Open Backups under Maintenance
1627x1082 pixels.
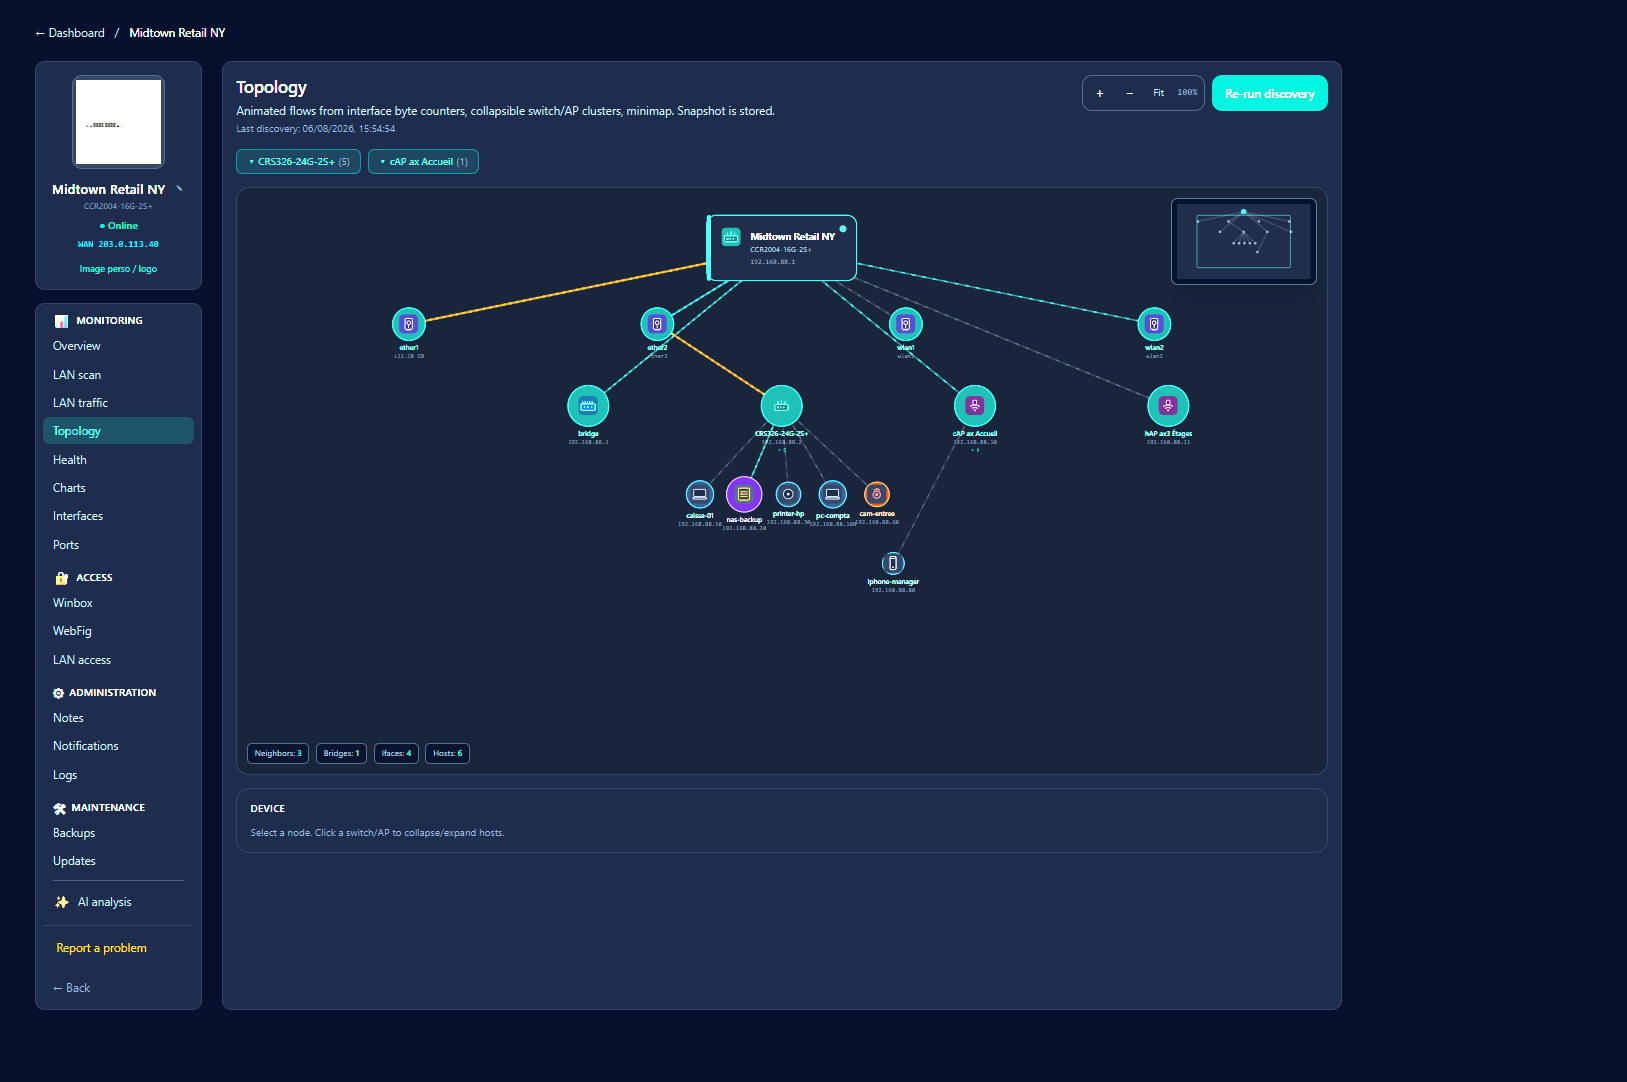point(118,833)
